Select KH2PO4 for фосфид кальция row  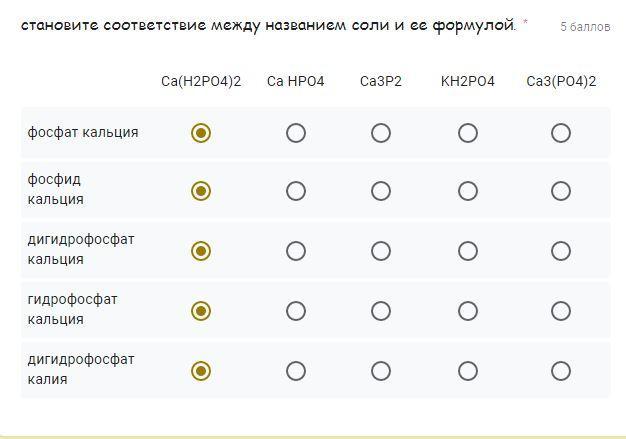click(468, 191)
